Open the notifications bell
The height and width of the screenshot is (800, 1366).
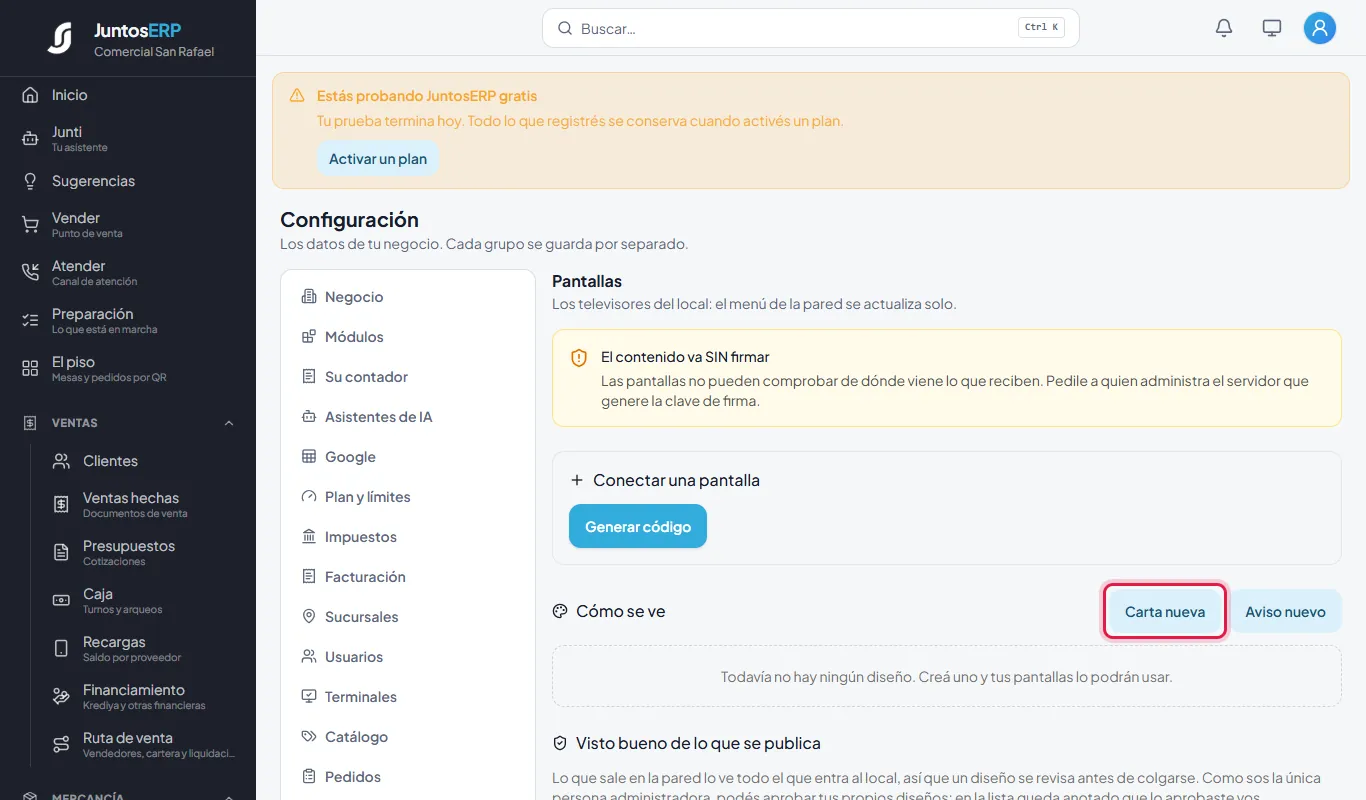click(x=1224, y=28)
